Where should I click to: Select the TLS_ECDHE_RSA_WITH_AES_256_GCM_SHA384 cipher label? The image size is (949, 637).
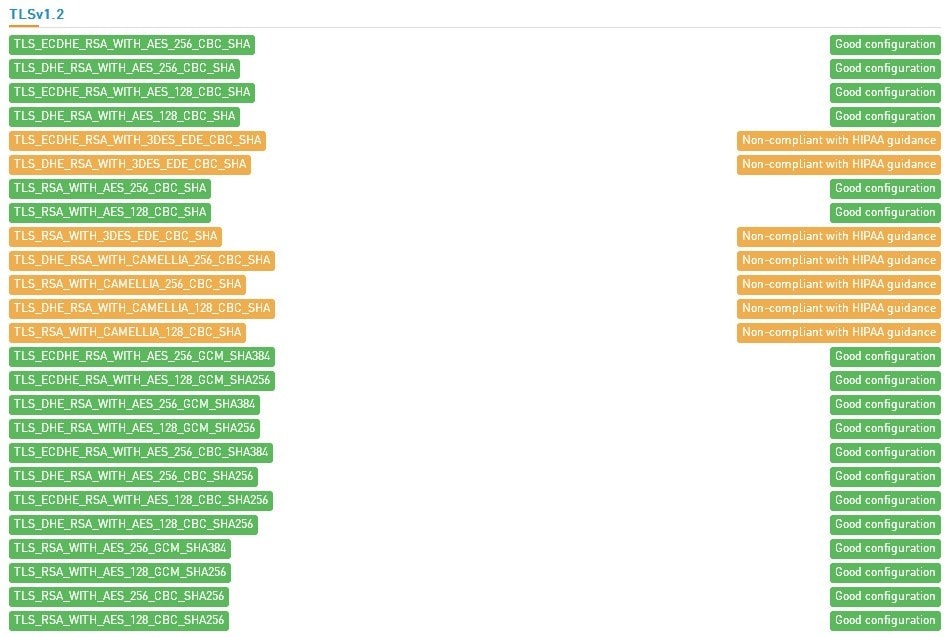tap(141, 356)
